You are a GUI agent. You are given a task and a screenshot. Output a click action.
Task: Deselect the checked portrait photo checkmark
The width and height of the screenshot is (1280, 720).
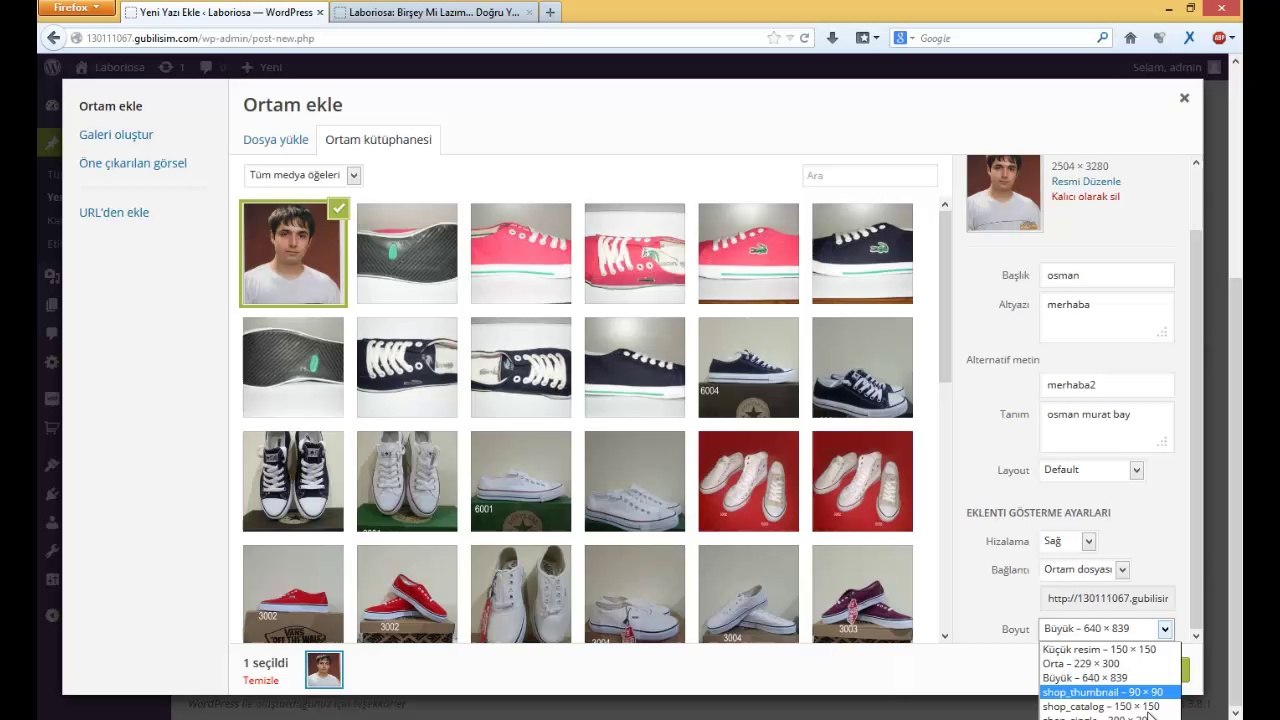point(339,208)
